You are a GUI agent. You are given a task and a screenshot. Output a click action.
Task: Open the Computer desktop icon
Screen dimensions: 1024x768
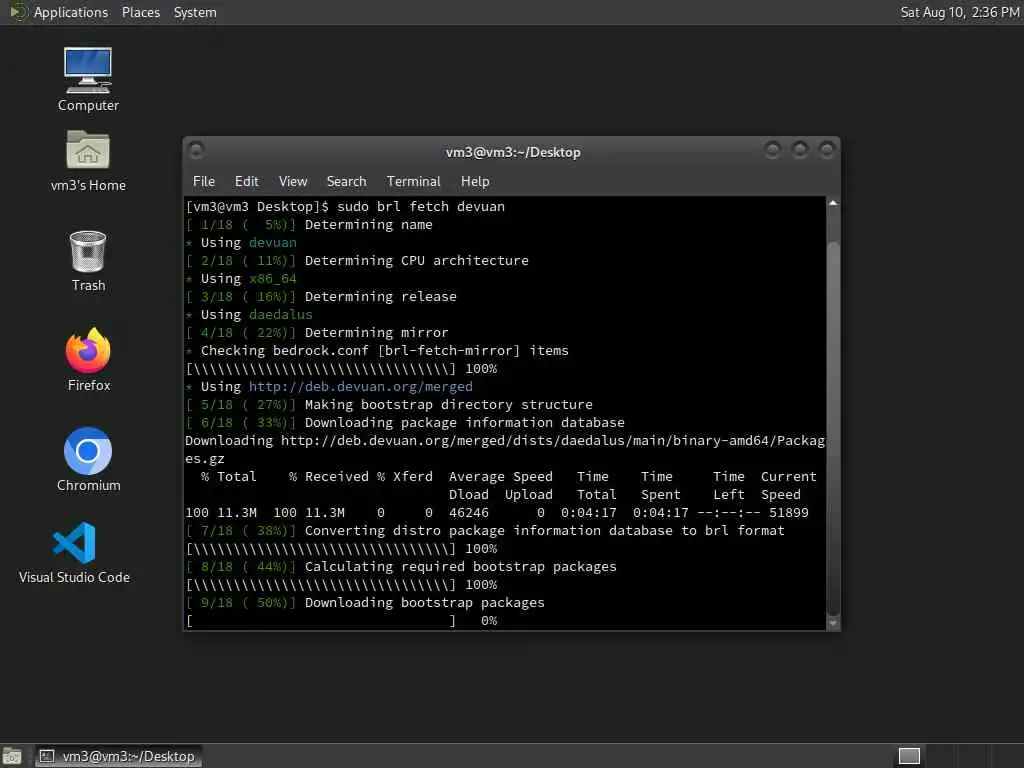coord(88,79)
